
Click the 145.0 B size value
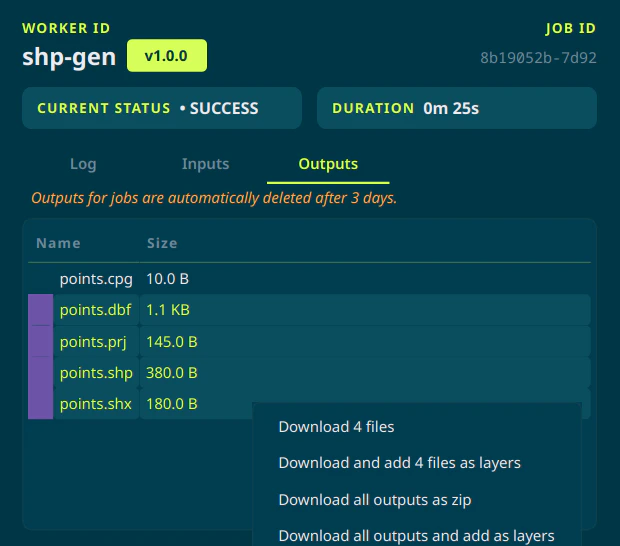pos(172,342)
